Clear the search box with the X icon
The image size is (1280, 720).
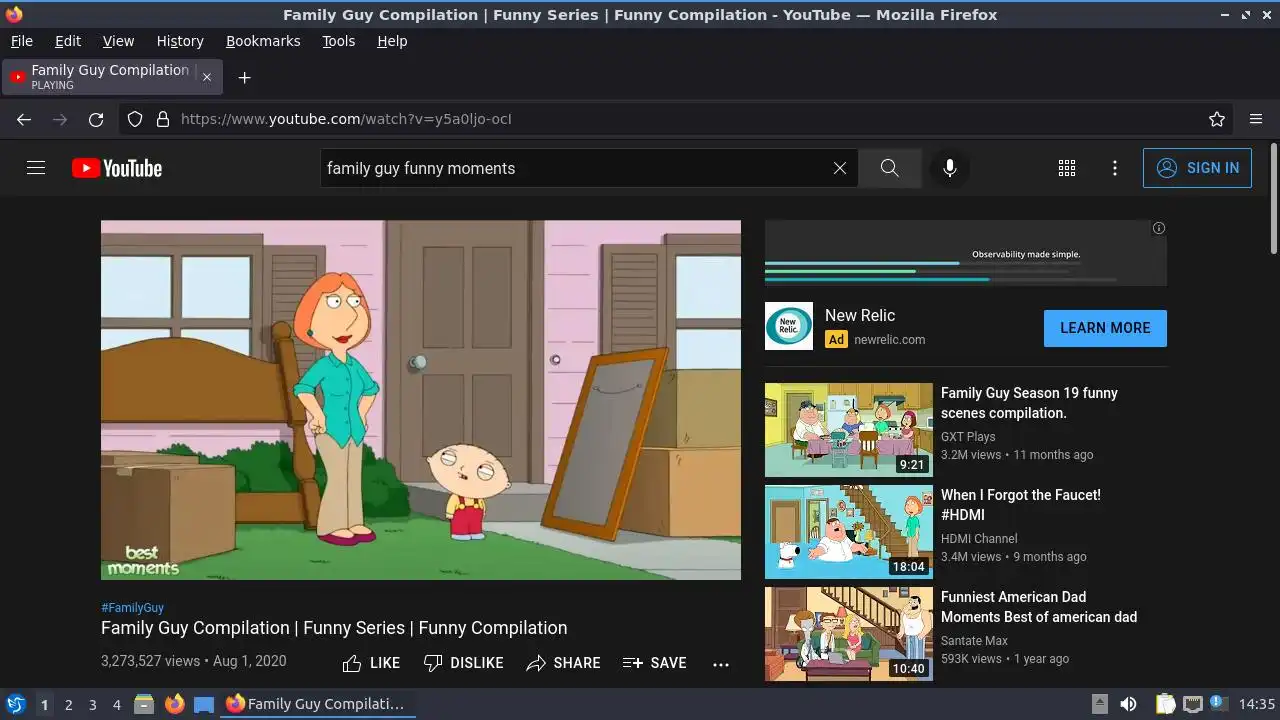click(x=840, y=168)
